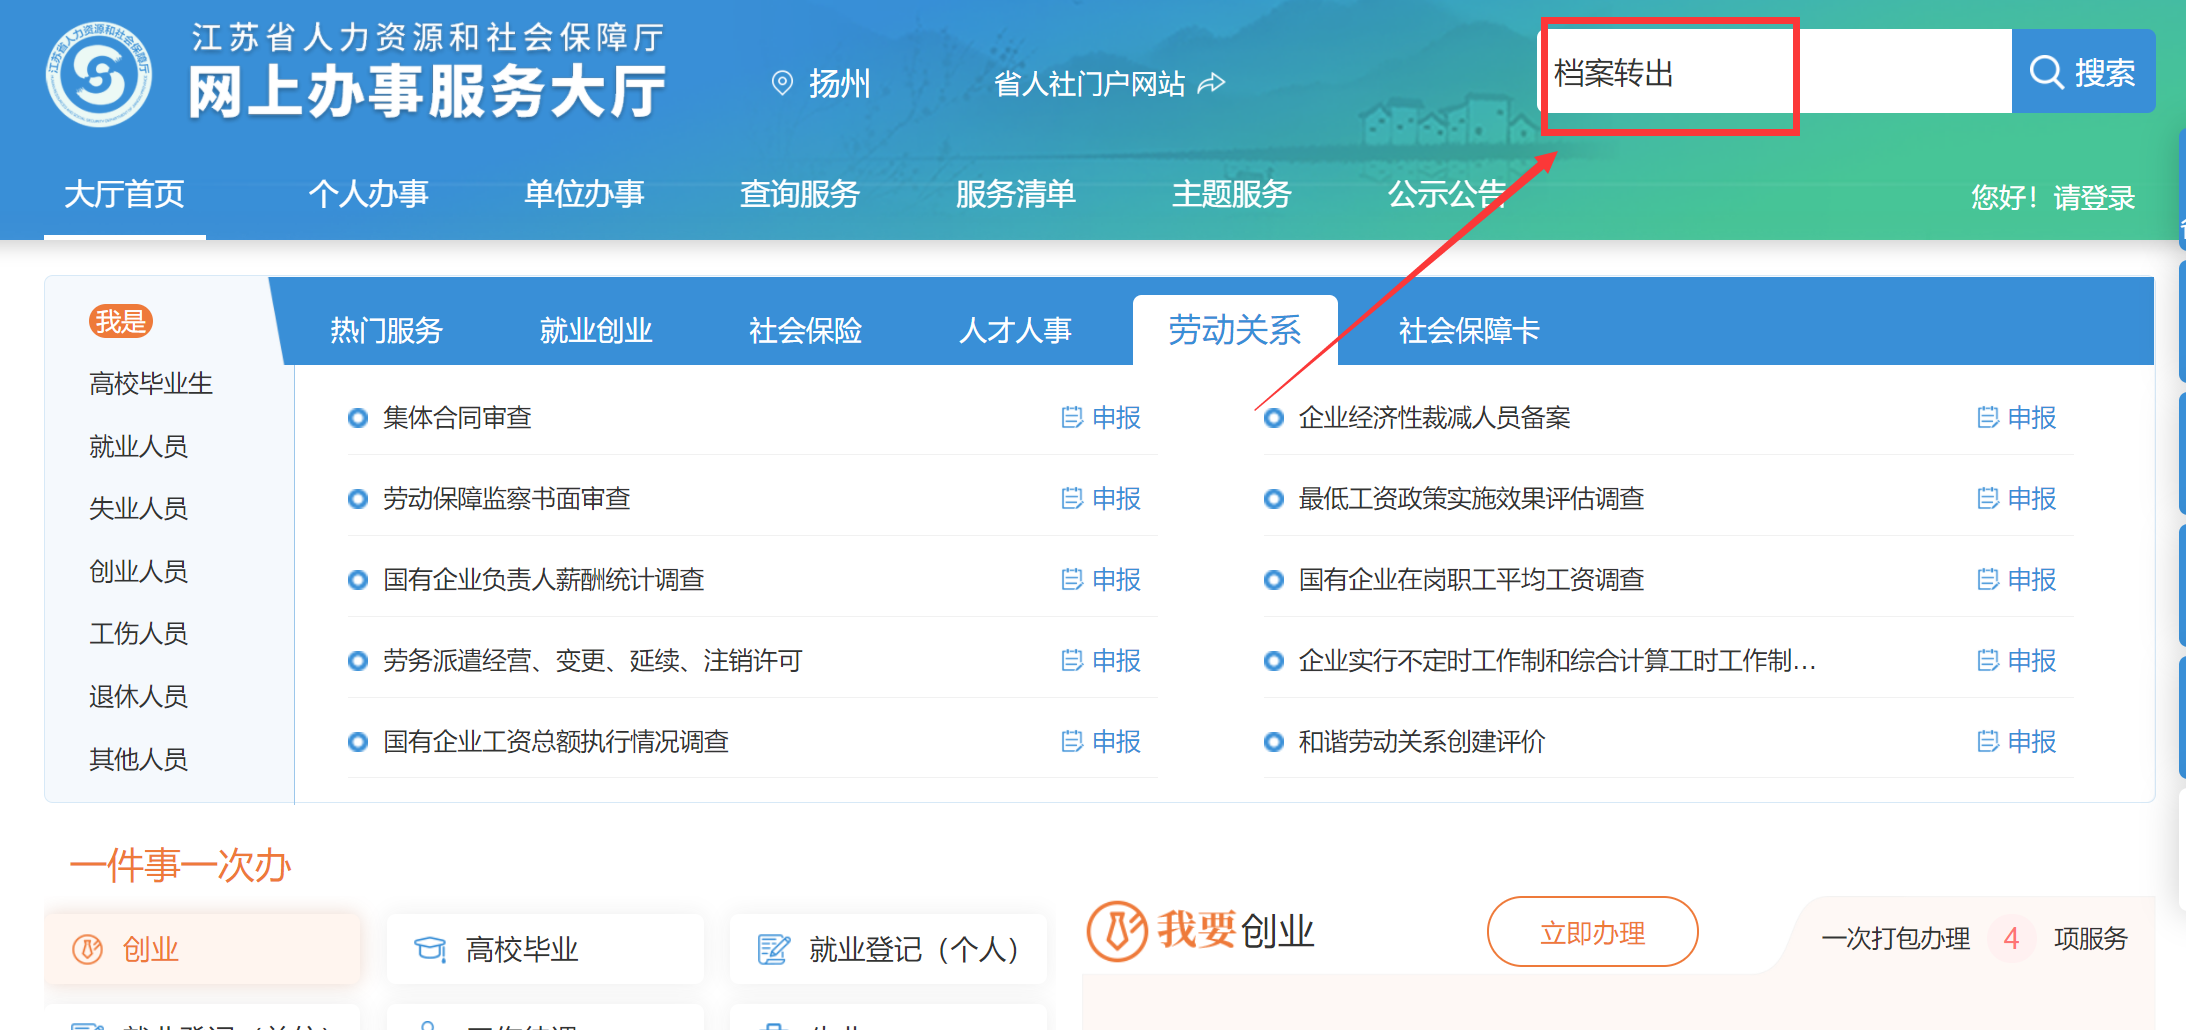Click the 申报 icon for 集体合同审查
Screen dimensions: 2186x1030
[1072, 417]
